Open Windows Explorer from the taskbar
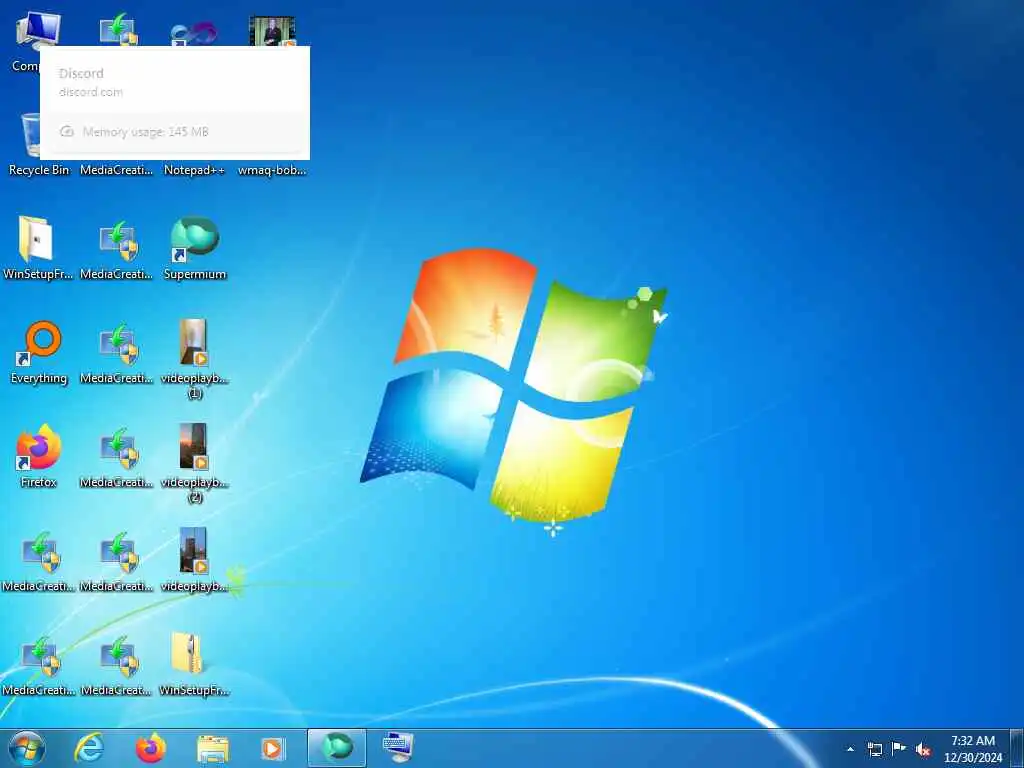Image resolution: width=1024 pixels, height=768 pixels. pyautogui.click(x=213, y=749)
